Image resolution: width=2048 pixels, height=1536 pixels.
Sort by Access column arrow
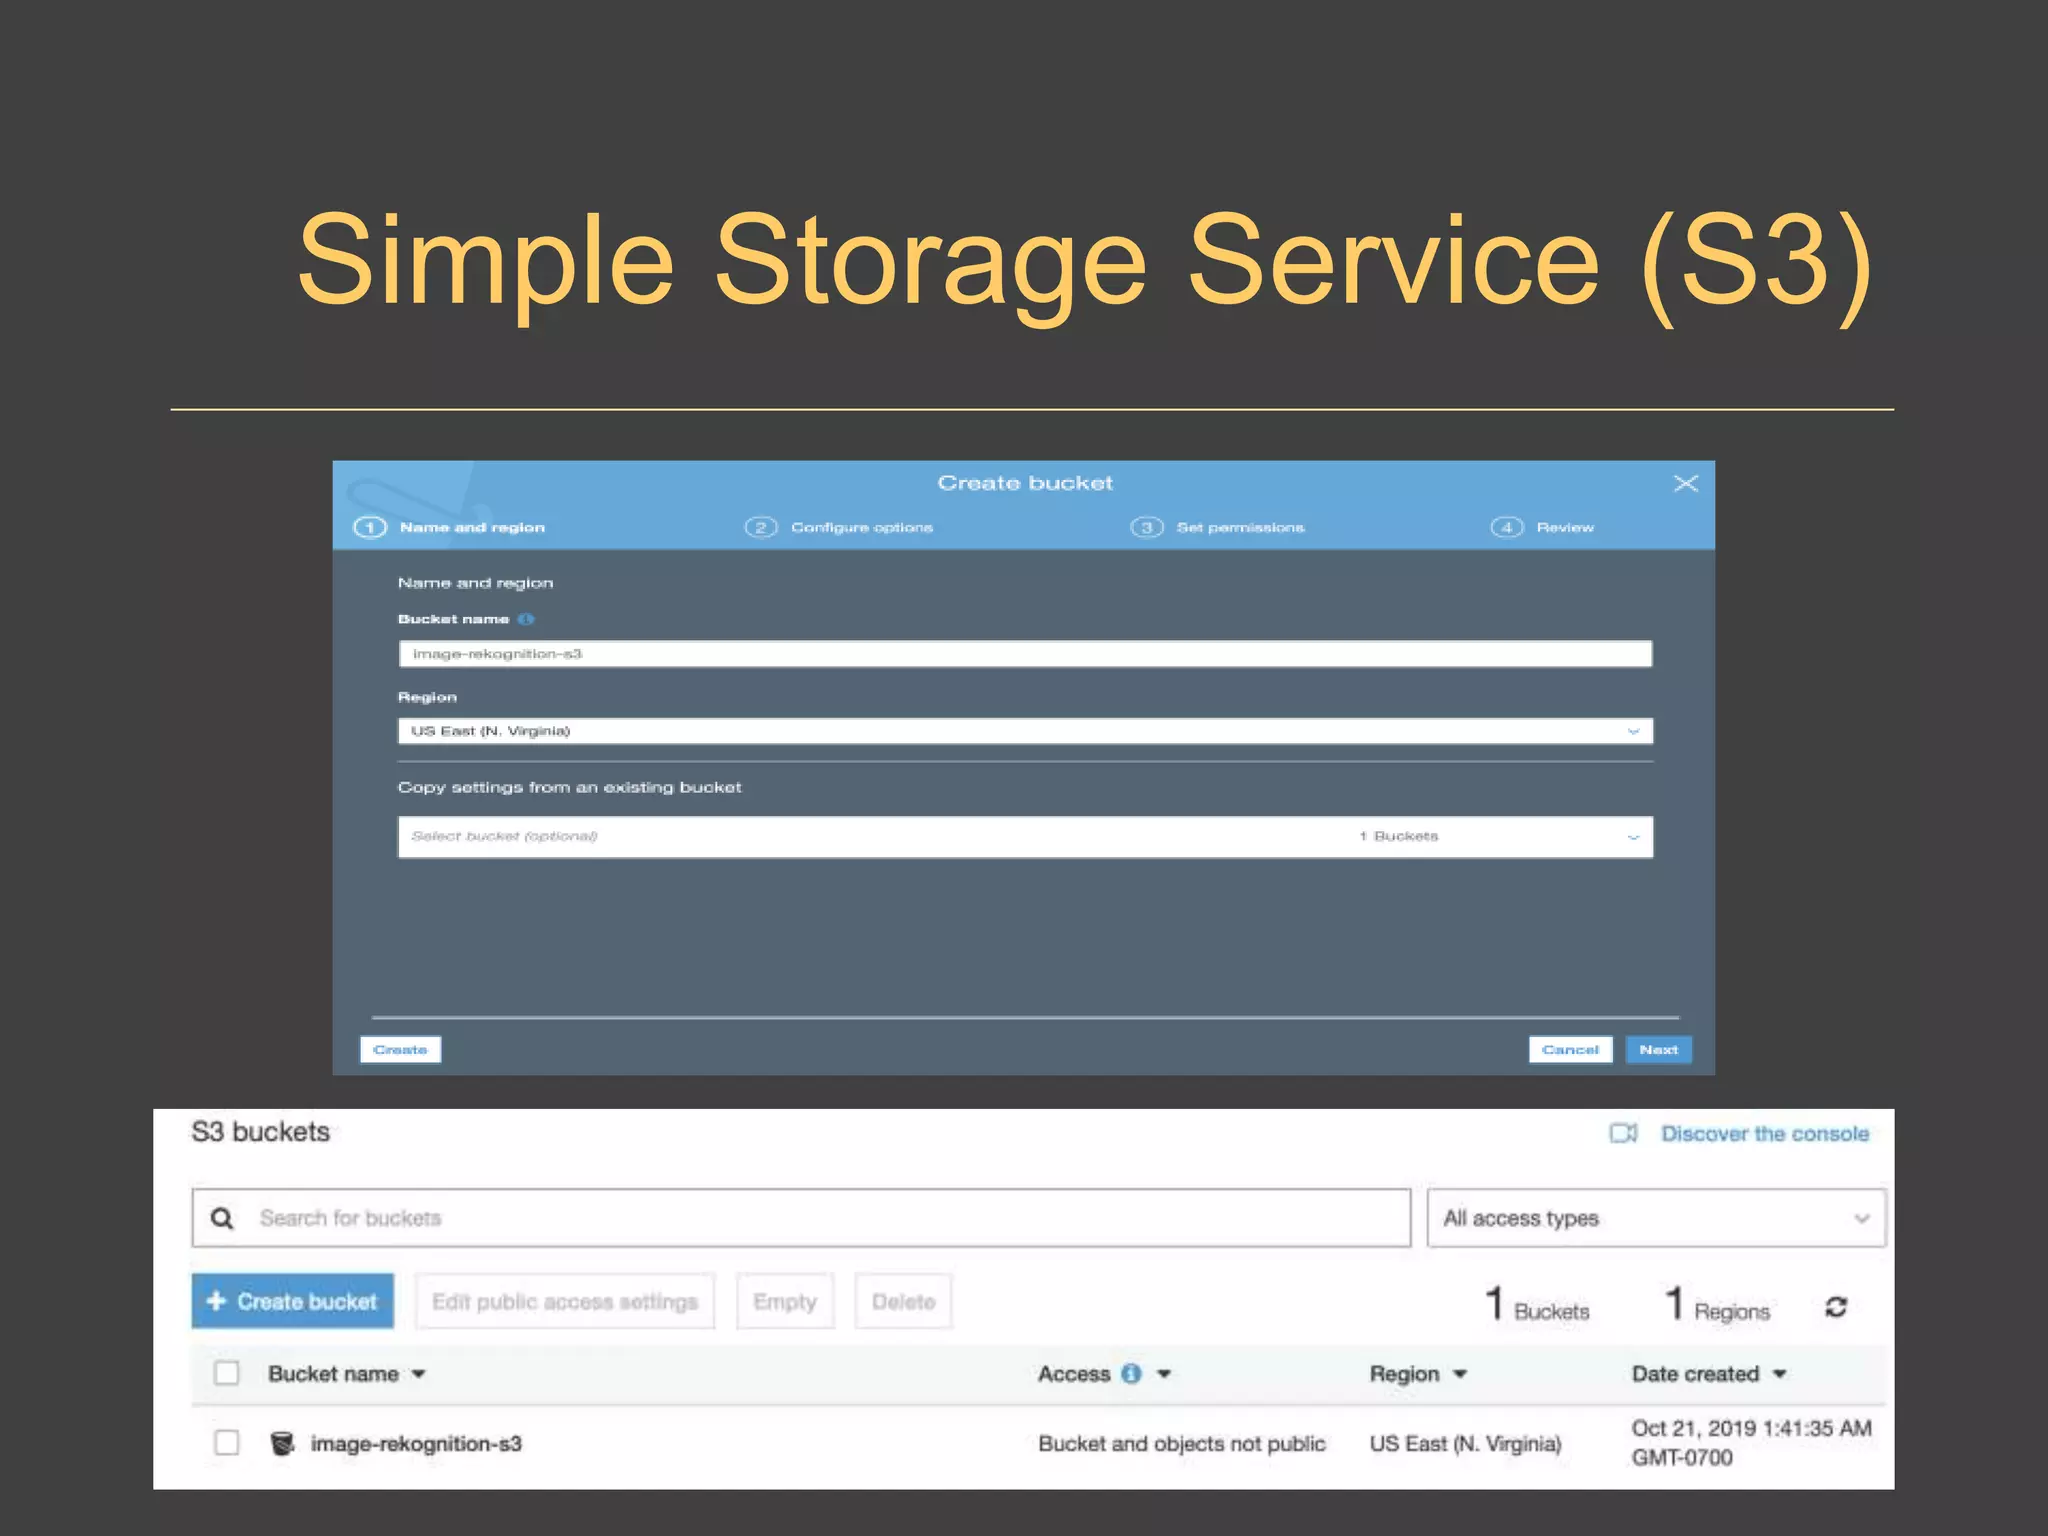tap(1164, 1374)
